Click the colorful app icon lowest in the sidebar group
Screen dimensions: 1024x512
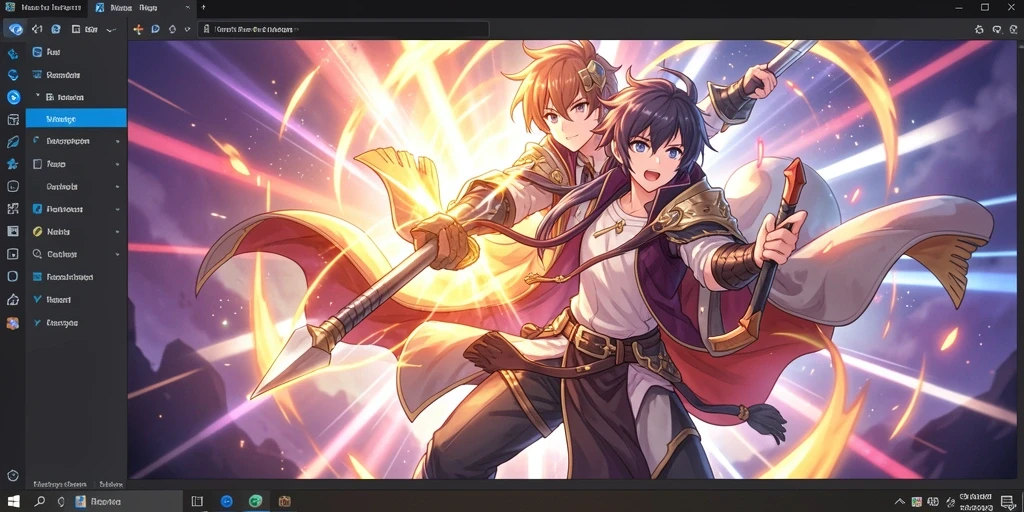pos(13,323)
